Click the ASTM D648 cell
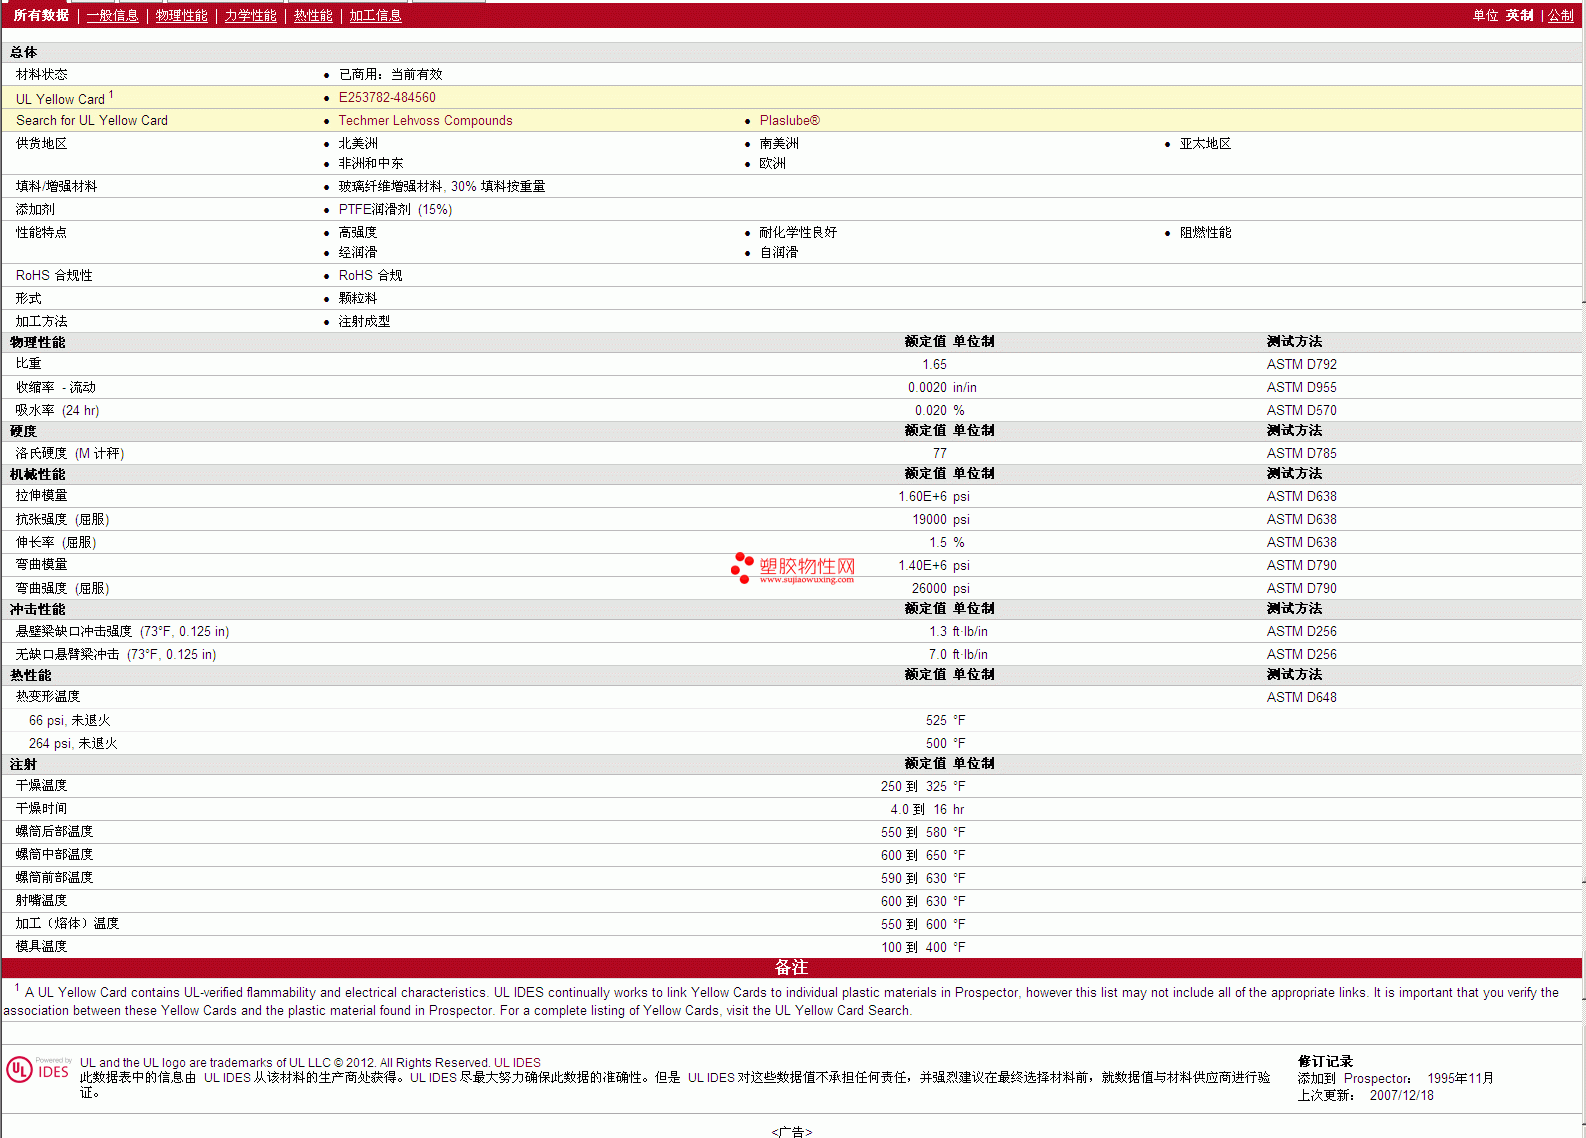This screenshot has width=1586, height=1138. (x=1302, y=698)
